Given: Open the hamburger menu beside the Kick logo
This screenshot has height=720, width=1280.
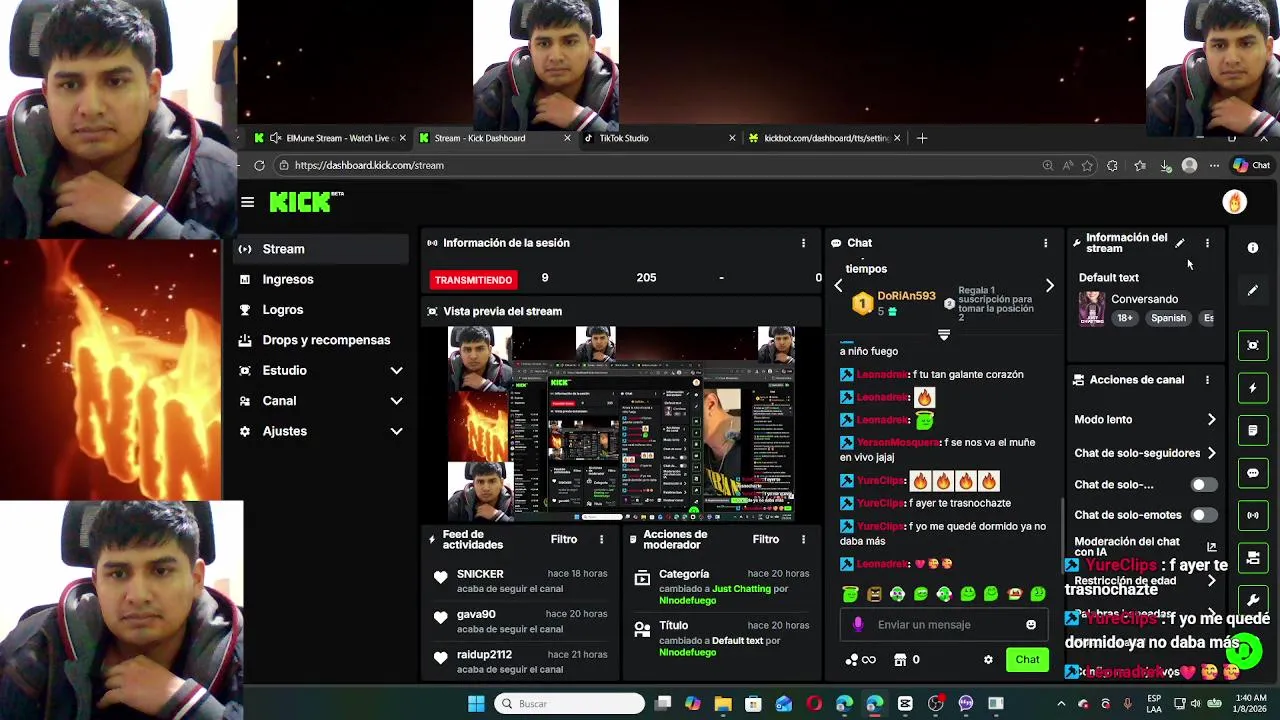Looking at the screenshot, I should tap(247, 202).
